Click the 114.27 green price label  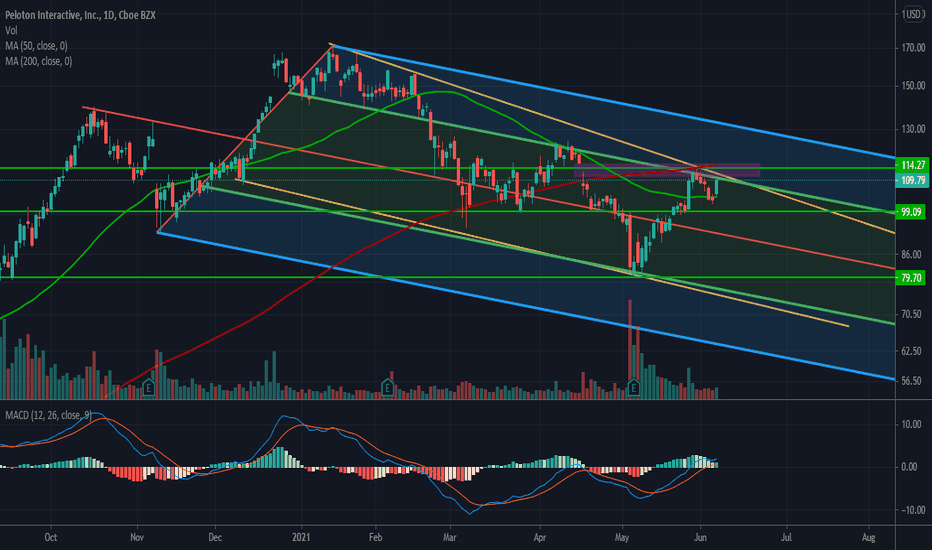(912, 165)
